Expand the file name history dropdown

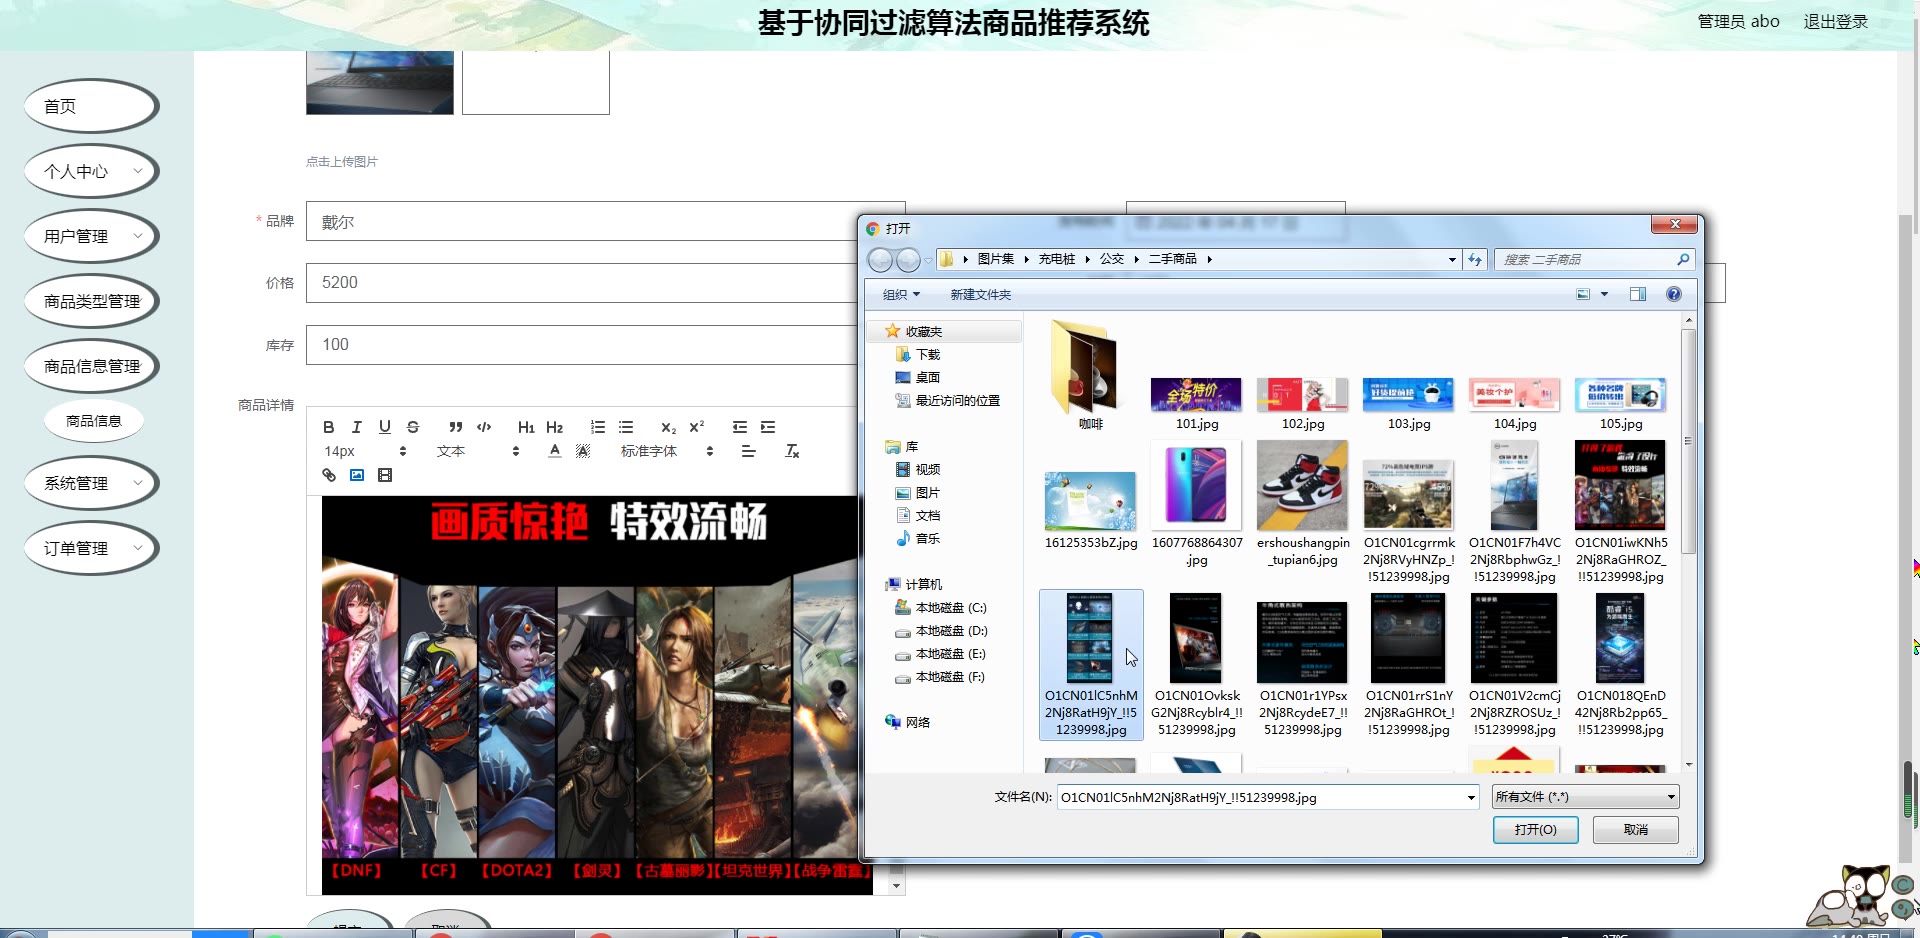(1471, 797)
